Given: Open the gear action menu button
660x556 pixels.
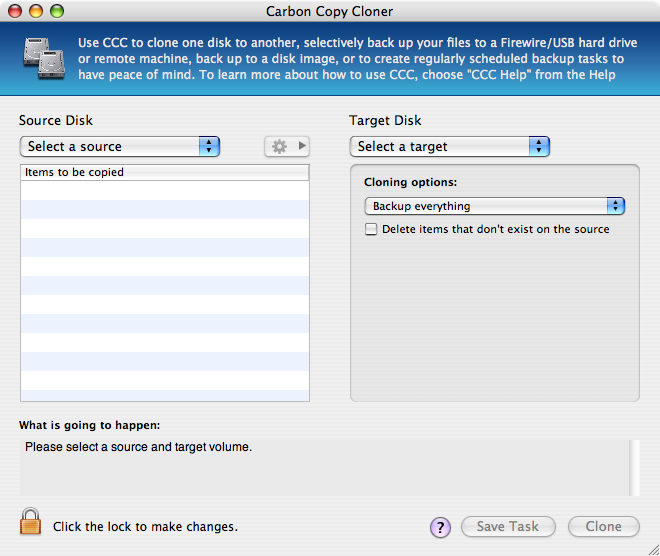Looking at the screenshot, I should tap(287, 146).
